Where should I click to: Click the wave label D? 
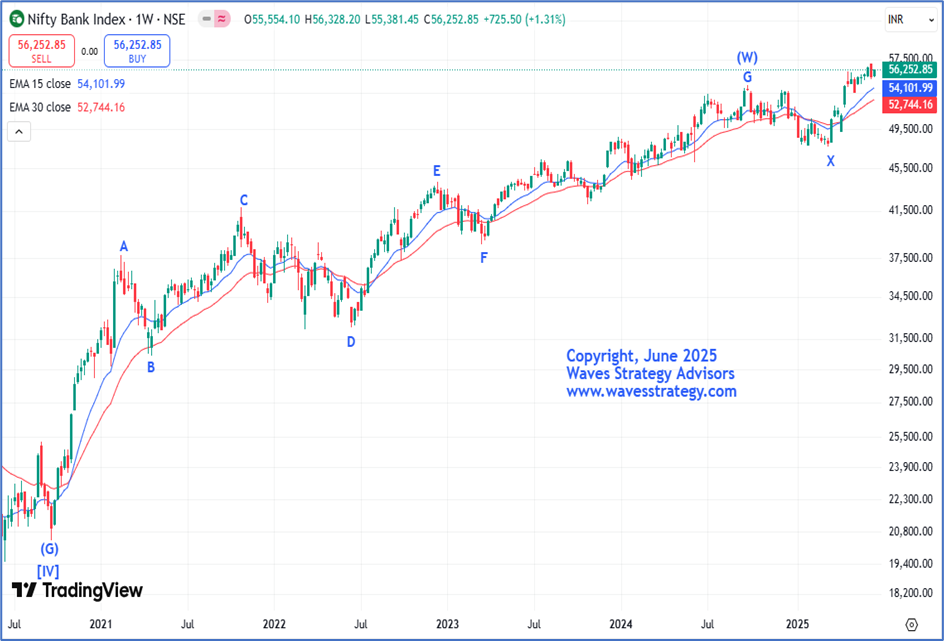tap(351, 342)
